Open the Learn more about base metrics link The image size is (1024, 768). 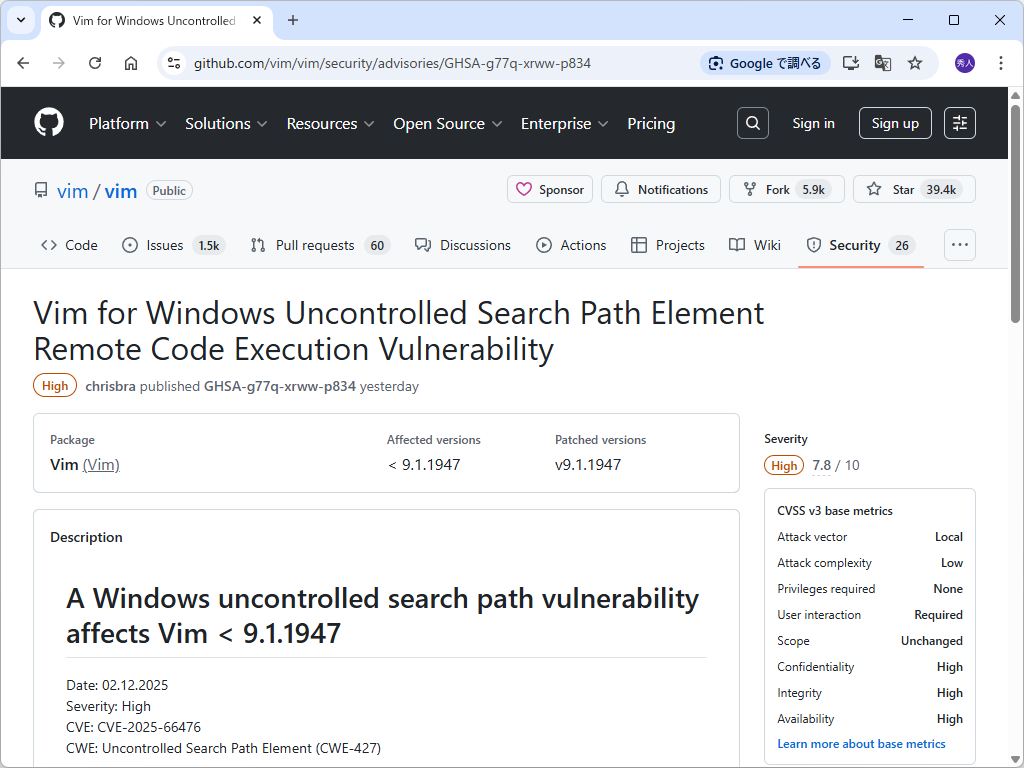[x=861, y=743]
